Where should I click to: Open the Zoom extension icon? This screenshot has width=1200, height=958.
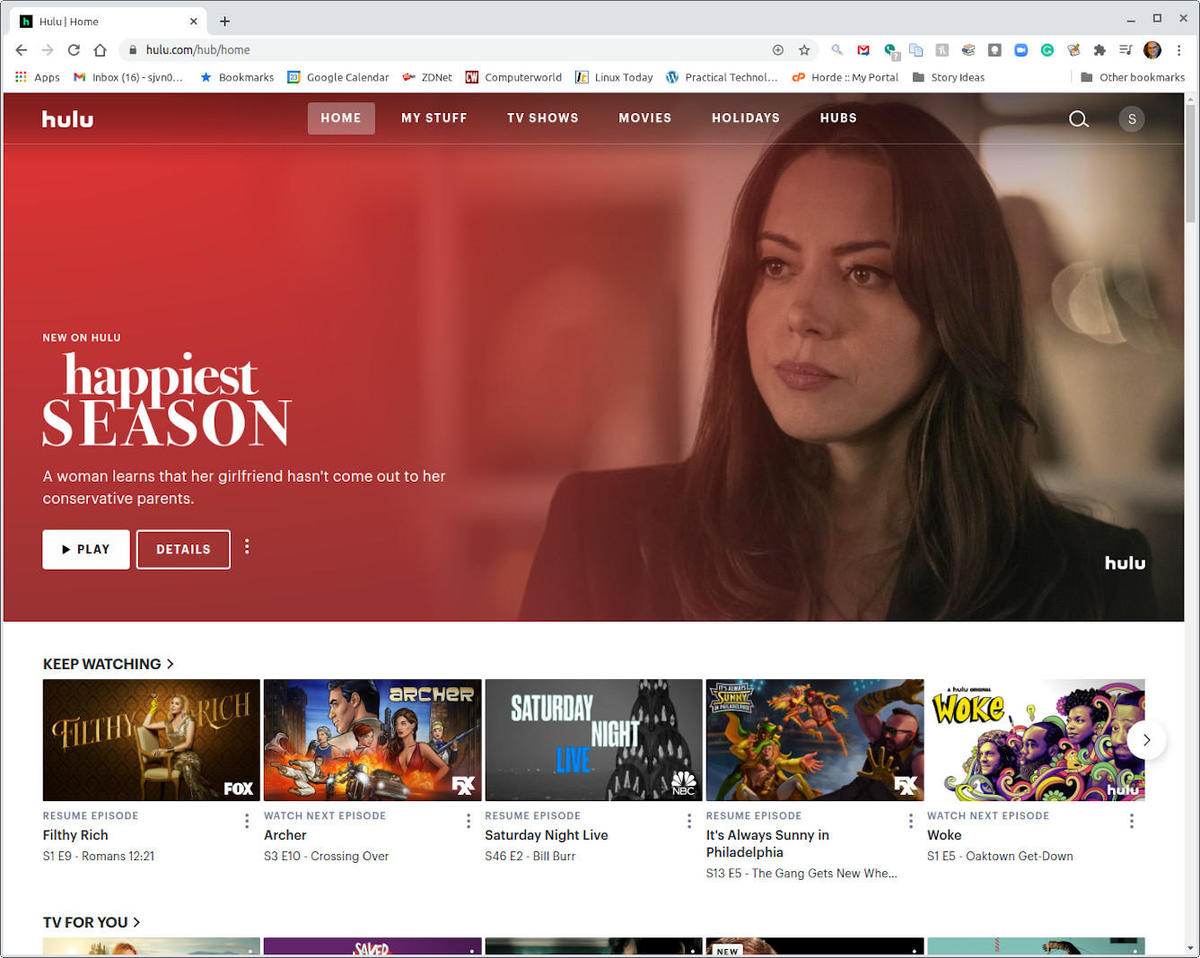tap(1021, 50)
